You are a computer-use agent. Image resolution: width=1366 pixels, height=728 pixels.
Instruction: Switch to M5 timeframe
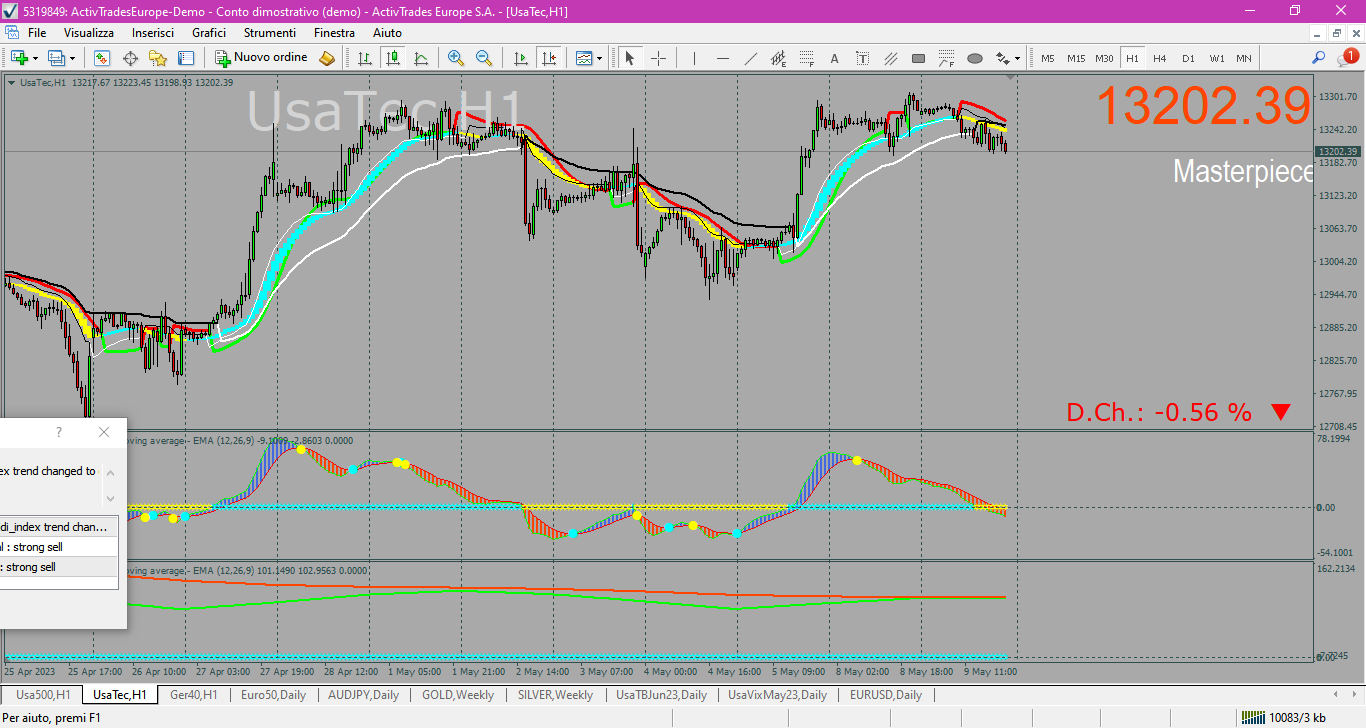[1048, 58]
